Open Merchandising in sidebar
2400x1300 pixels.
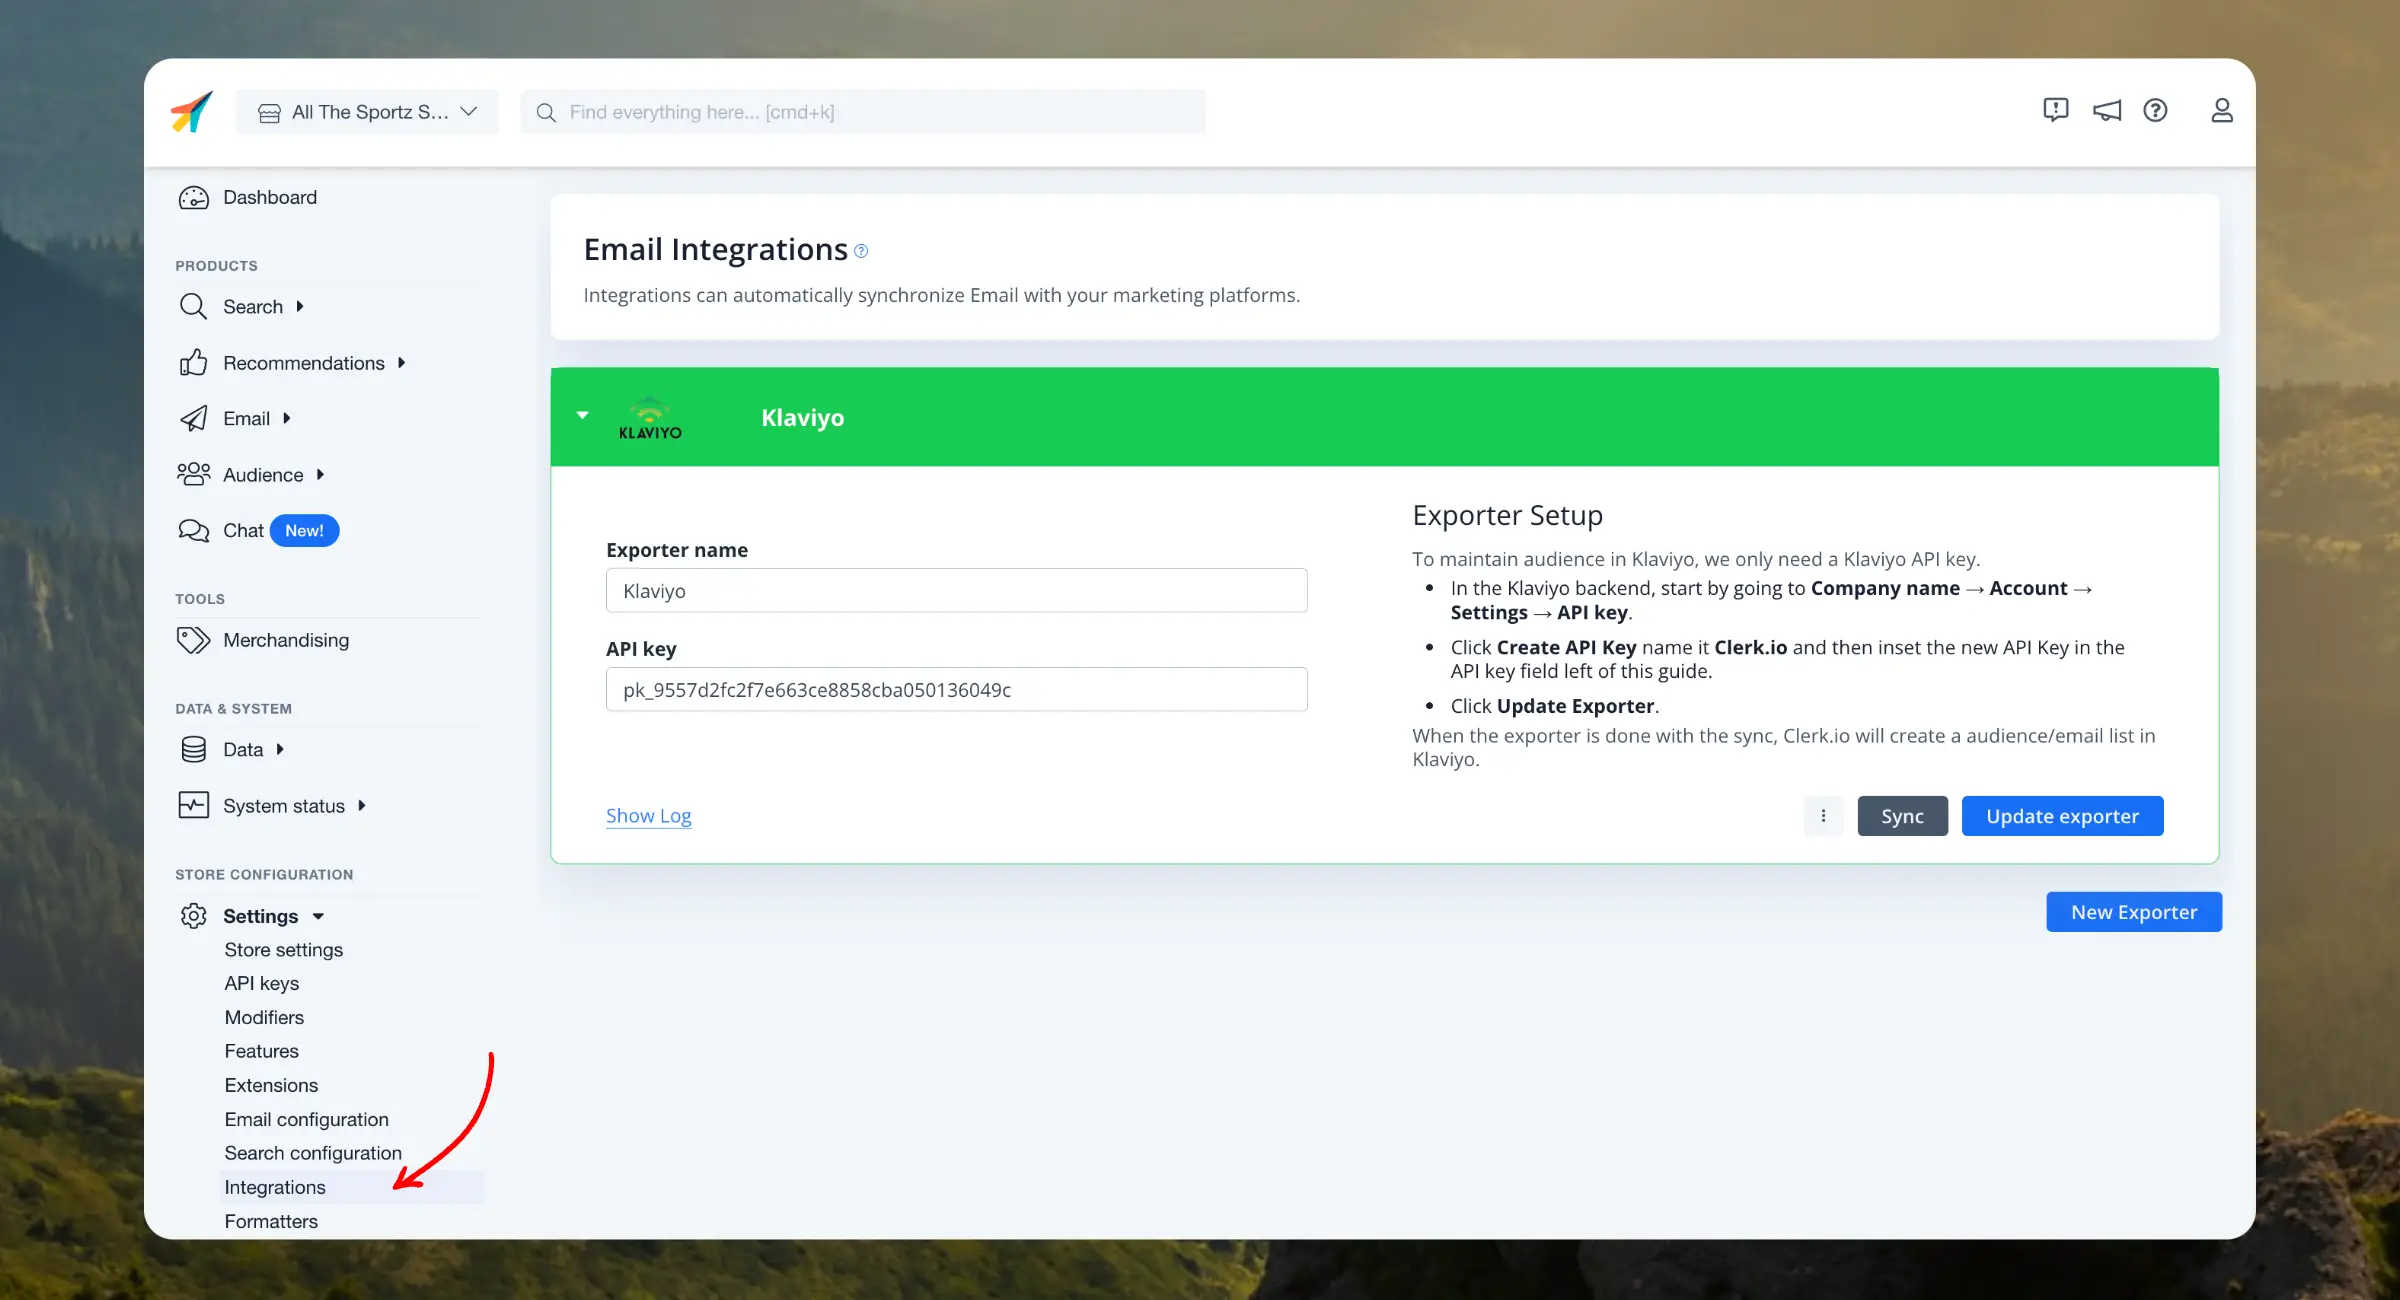(x=286, y=640)
